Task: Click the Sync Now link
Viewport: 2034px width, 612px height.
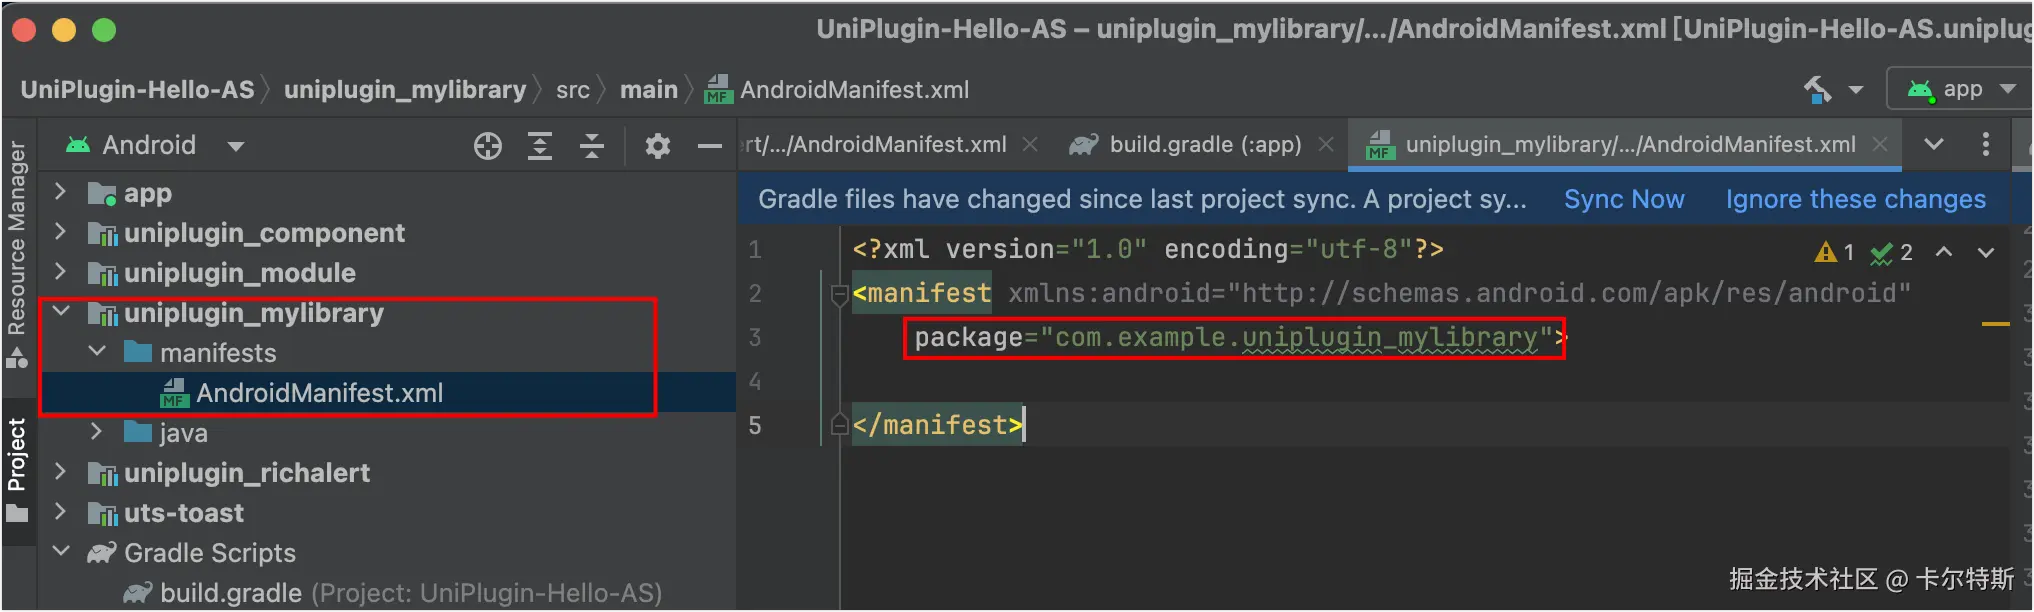Action: click(x=1624, y=199)
